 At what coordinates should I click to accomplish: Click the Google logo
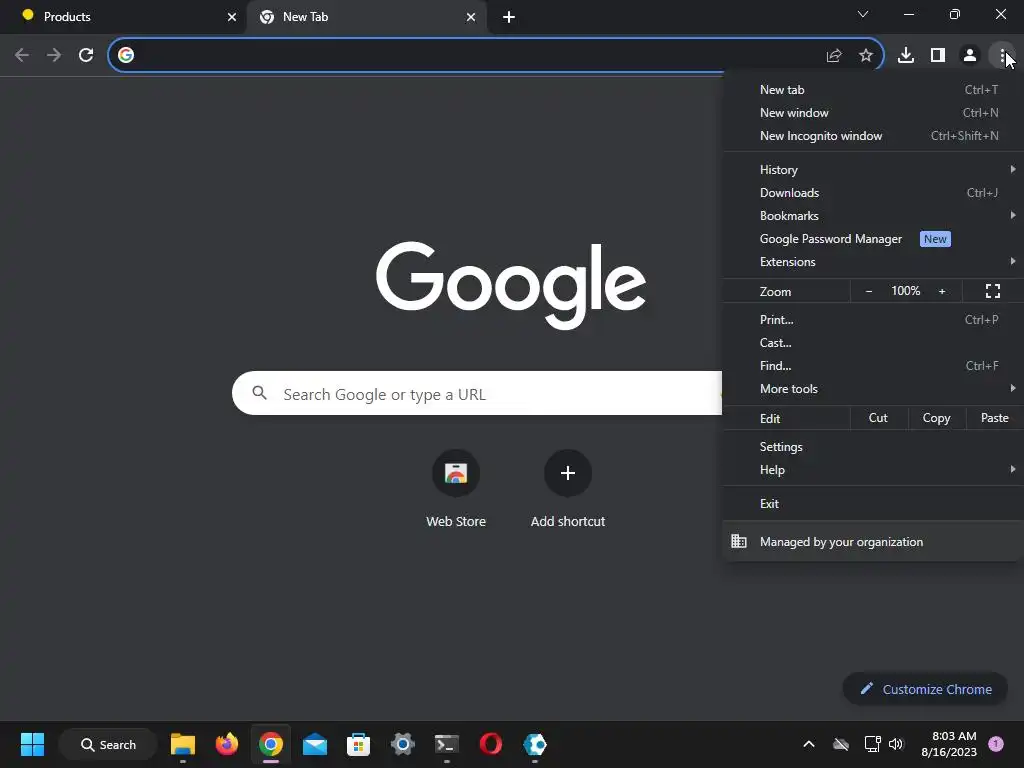point(511,285)
